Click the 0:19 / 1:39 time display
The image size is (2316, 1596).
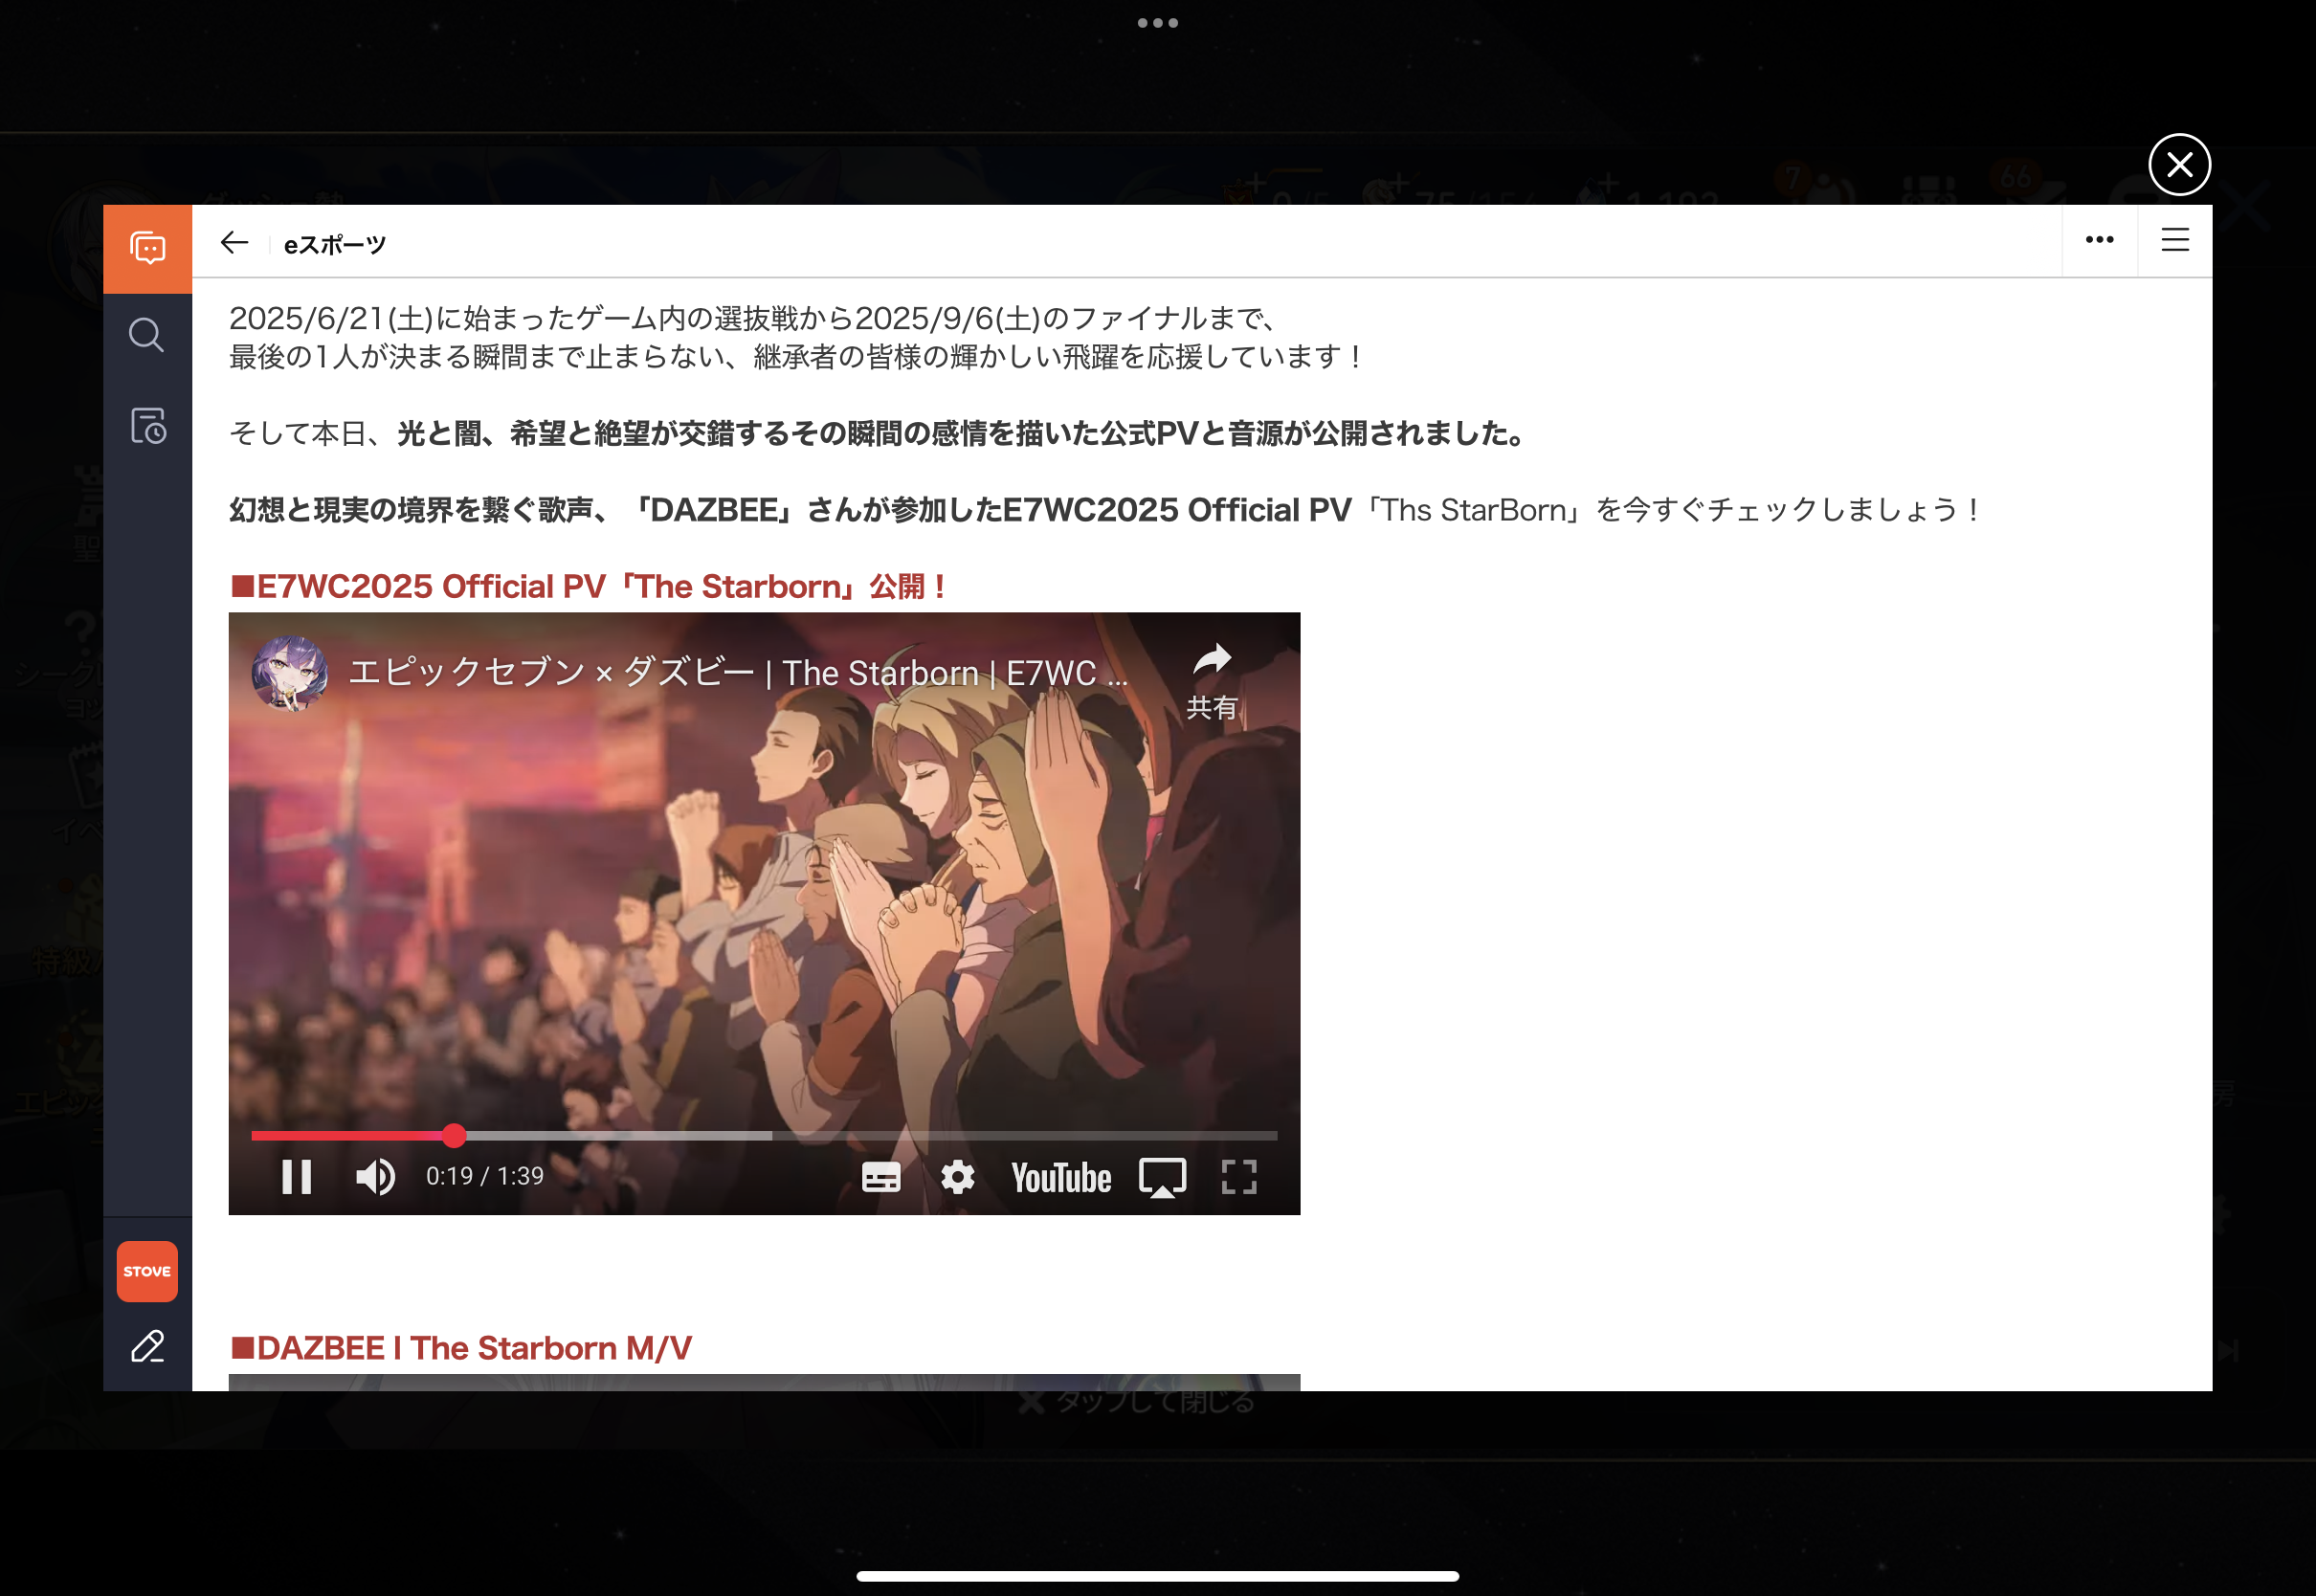pyautogui.click(x=485, y=1176)
